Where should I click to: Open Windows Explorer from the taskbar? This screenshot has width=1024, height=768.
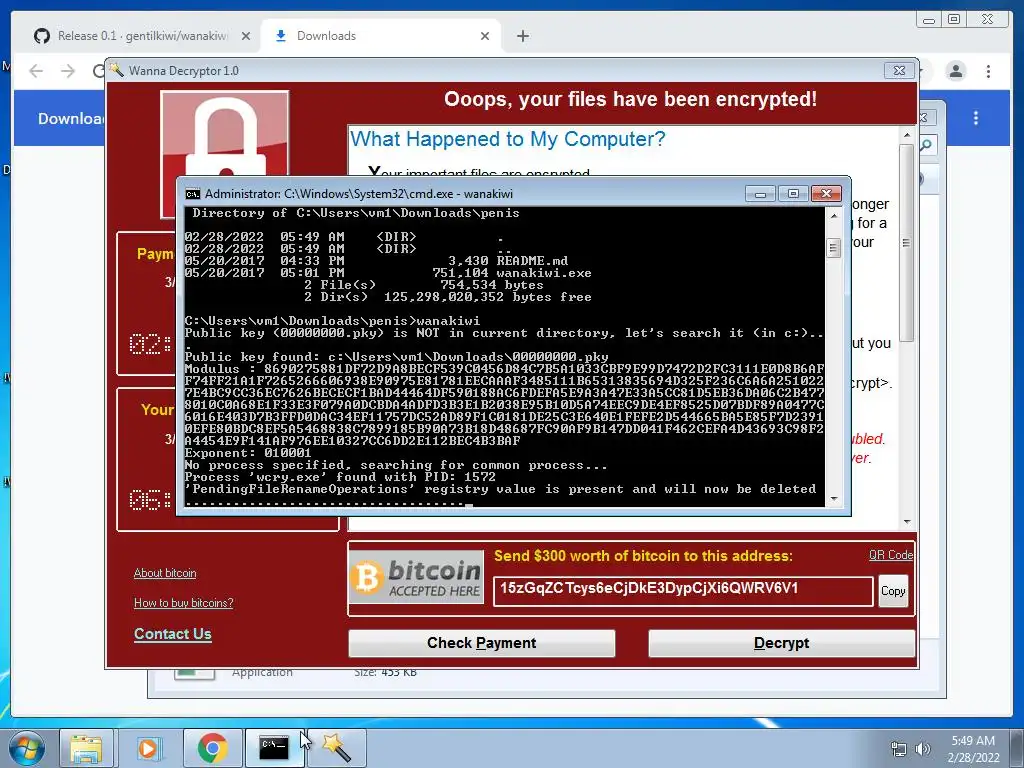coord(86,748)
